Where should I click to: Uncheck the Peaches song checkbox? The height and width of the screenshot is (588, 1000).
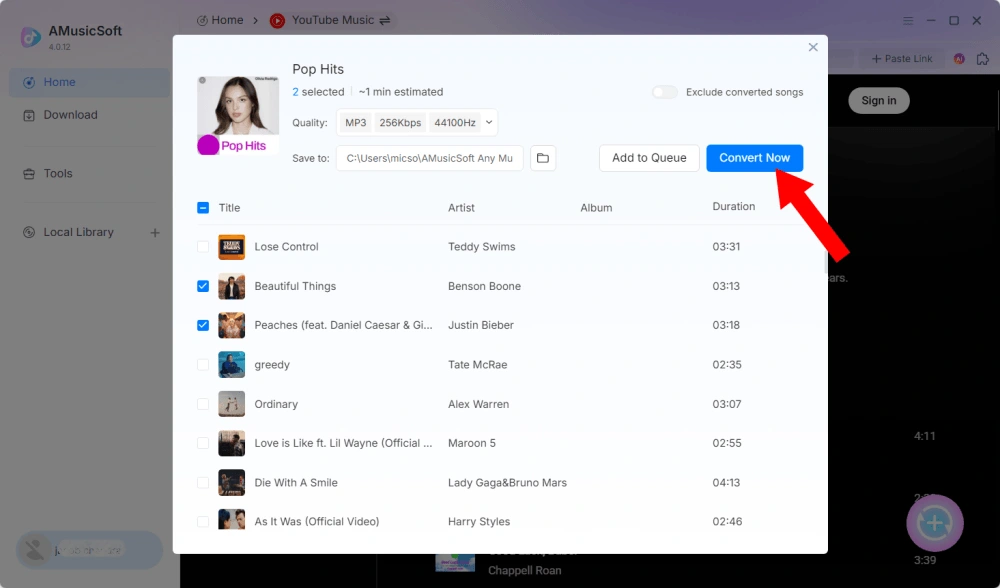pyautogui.click(x=203, y=325)
